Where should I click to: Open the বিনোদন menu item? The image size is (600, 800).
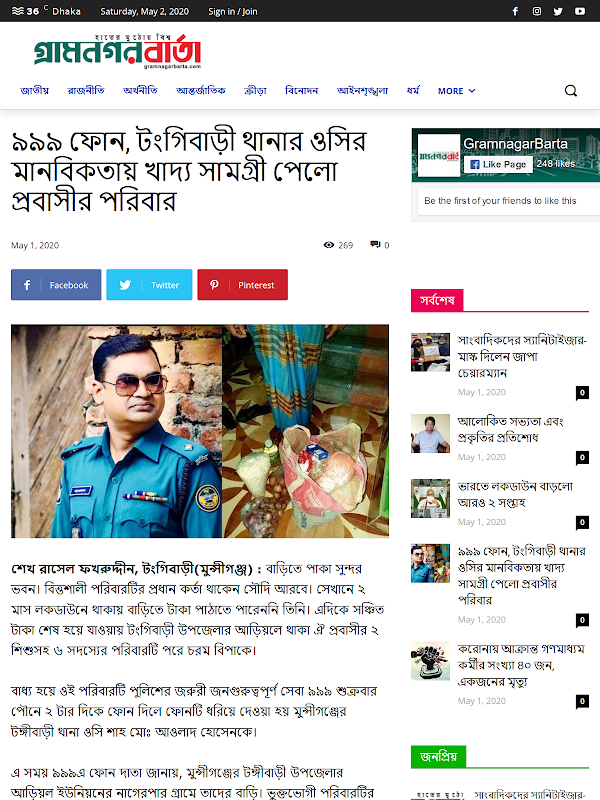[x=302, y=91]
